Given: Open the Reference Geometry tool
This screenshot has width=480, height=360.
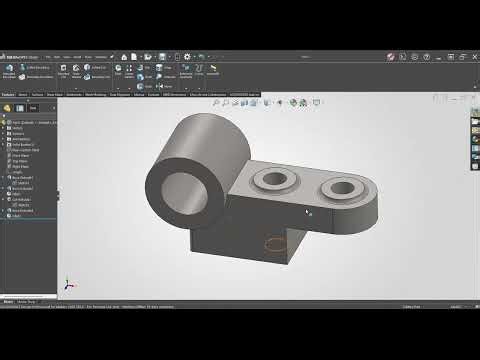Looking at the screenshot, I should [186, 71].
